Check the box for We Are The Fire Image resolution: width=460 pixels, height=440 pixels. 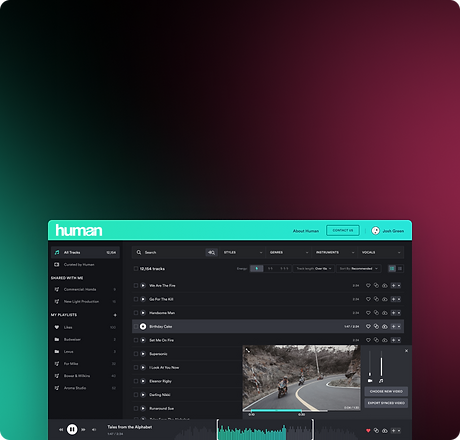pos(136,285)
